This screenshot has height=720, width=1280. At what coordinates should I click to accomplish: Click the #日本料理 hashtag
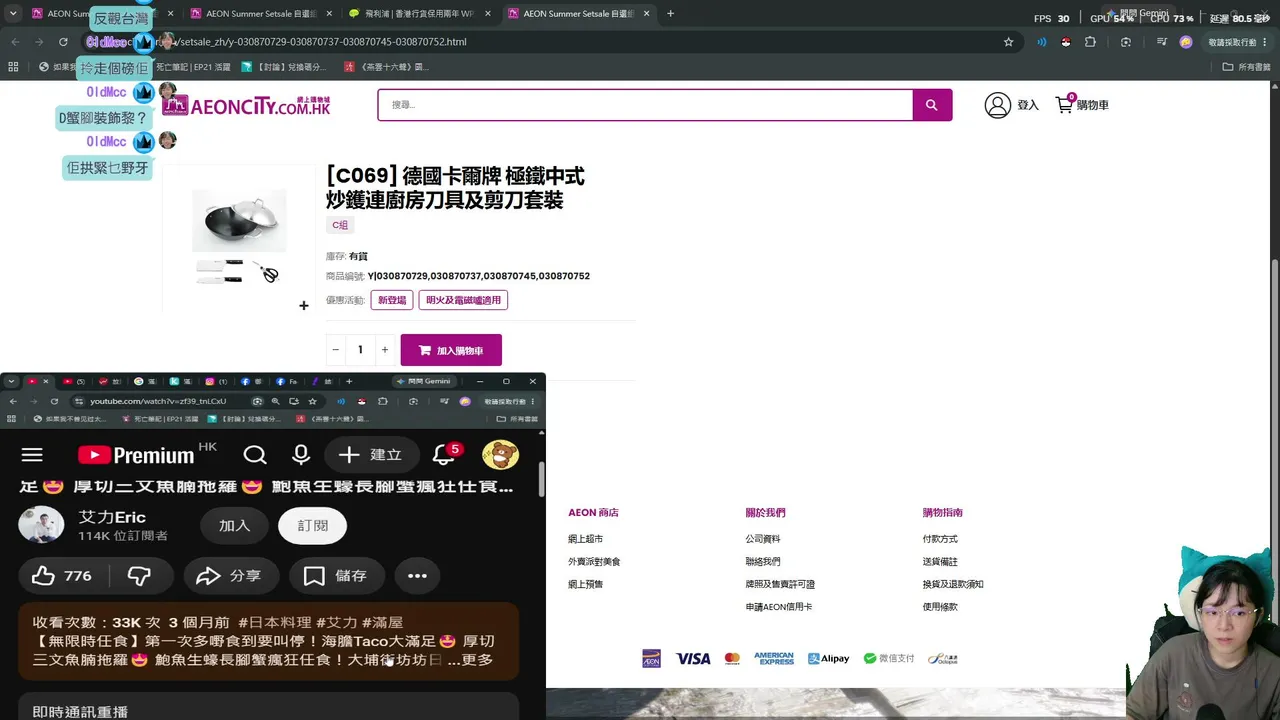click(275, 622)
